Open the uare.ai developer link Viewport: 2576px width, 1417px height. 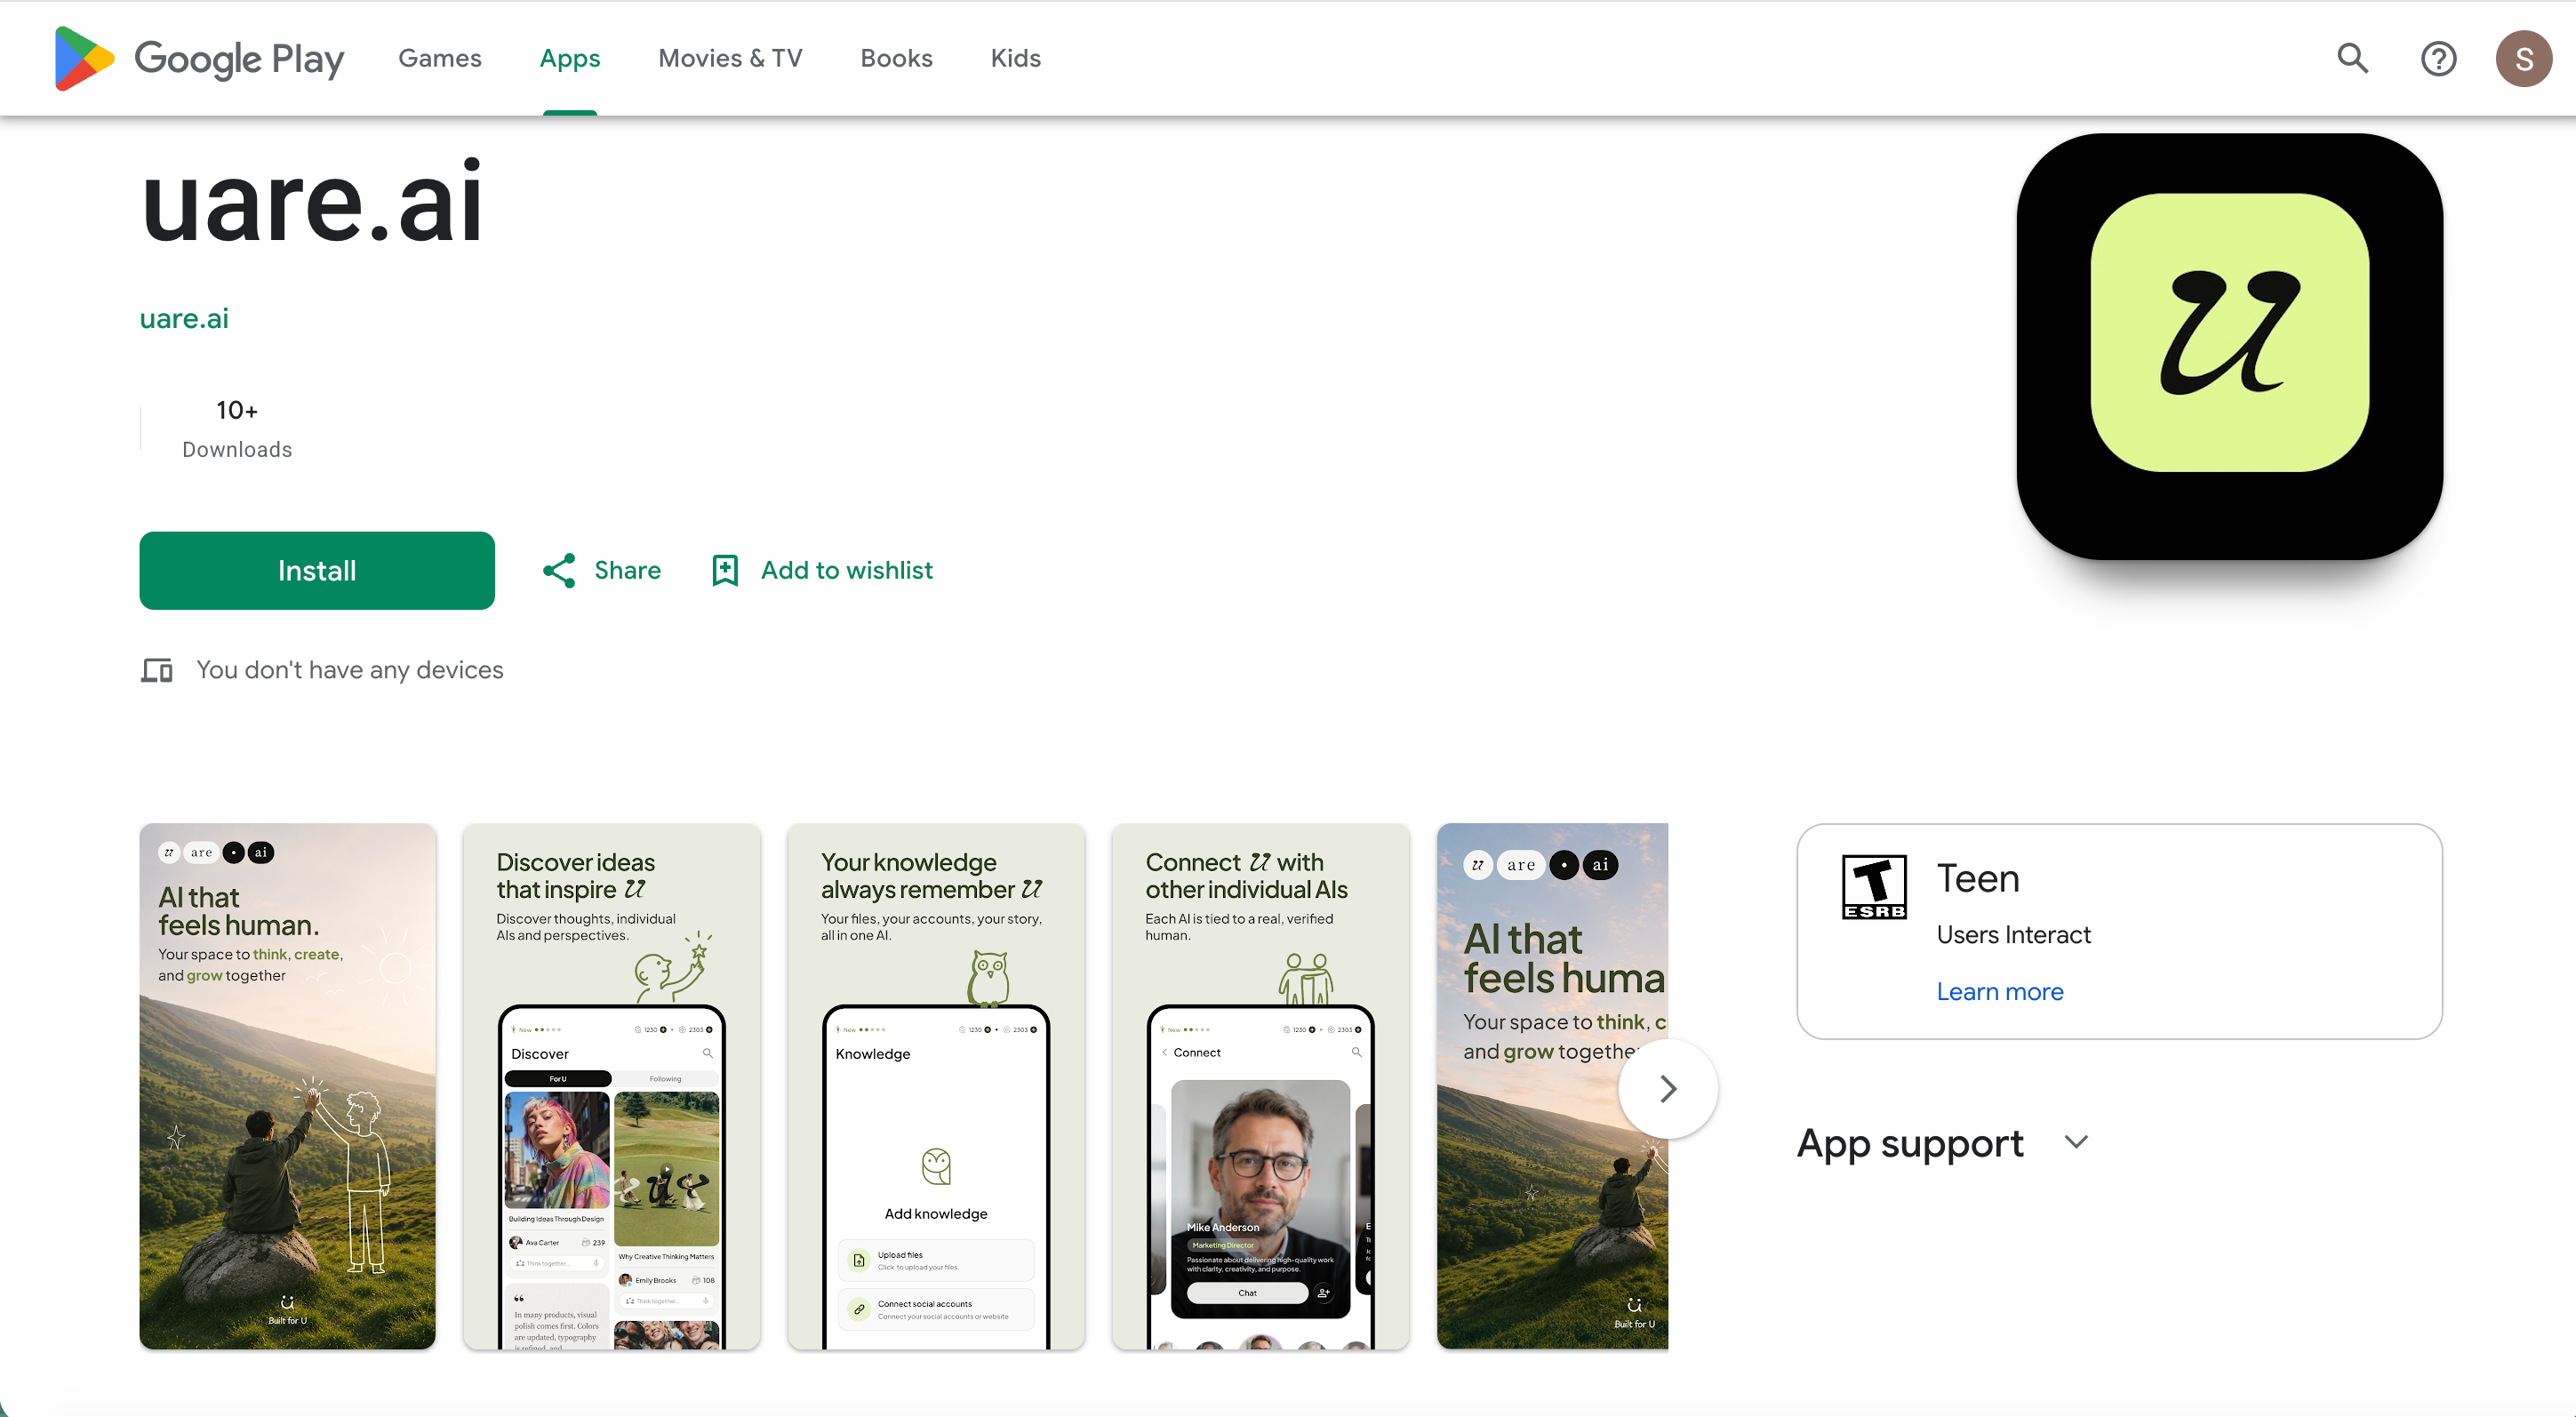184,318
